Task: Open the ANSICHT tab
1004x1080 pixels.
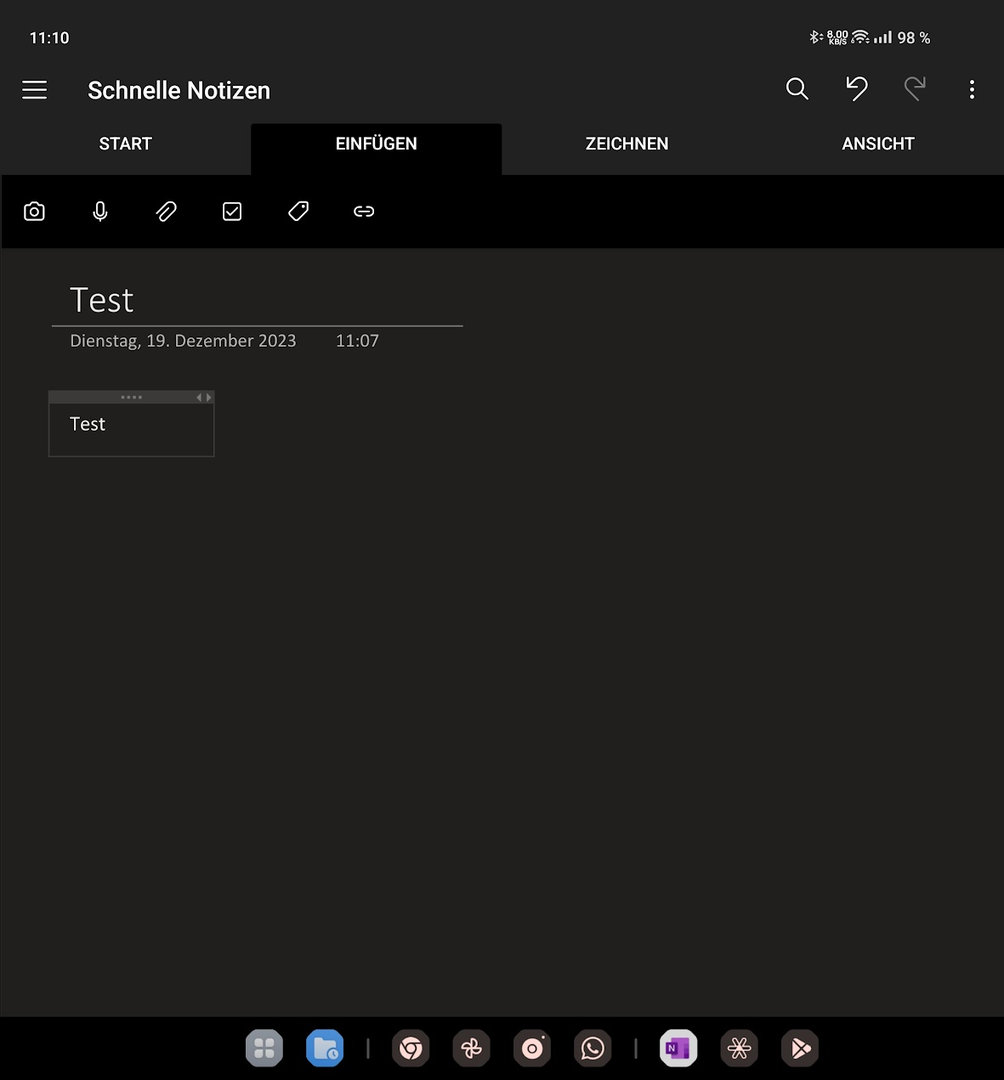Action: (878, 144)
